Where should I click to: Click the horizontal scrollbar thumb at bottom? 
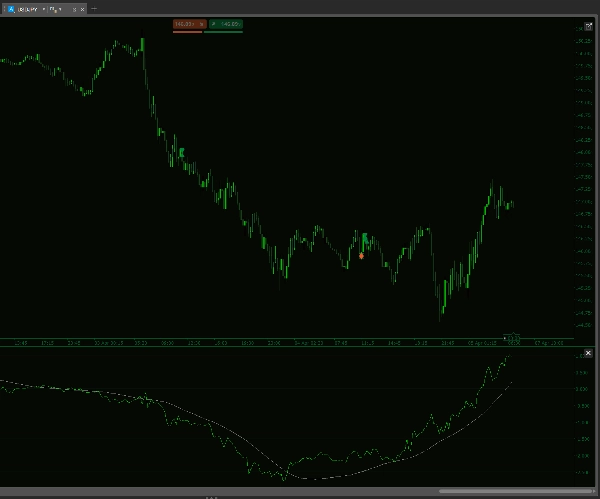pos(515,491)
